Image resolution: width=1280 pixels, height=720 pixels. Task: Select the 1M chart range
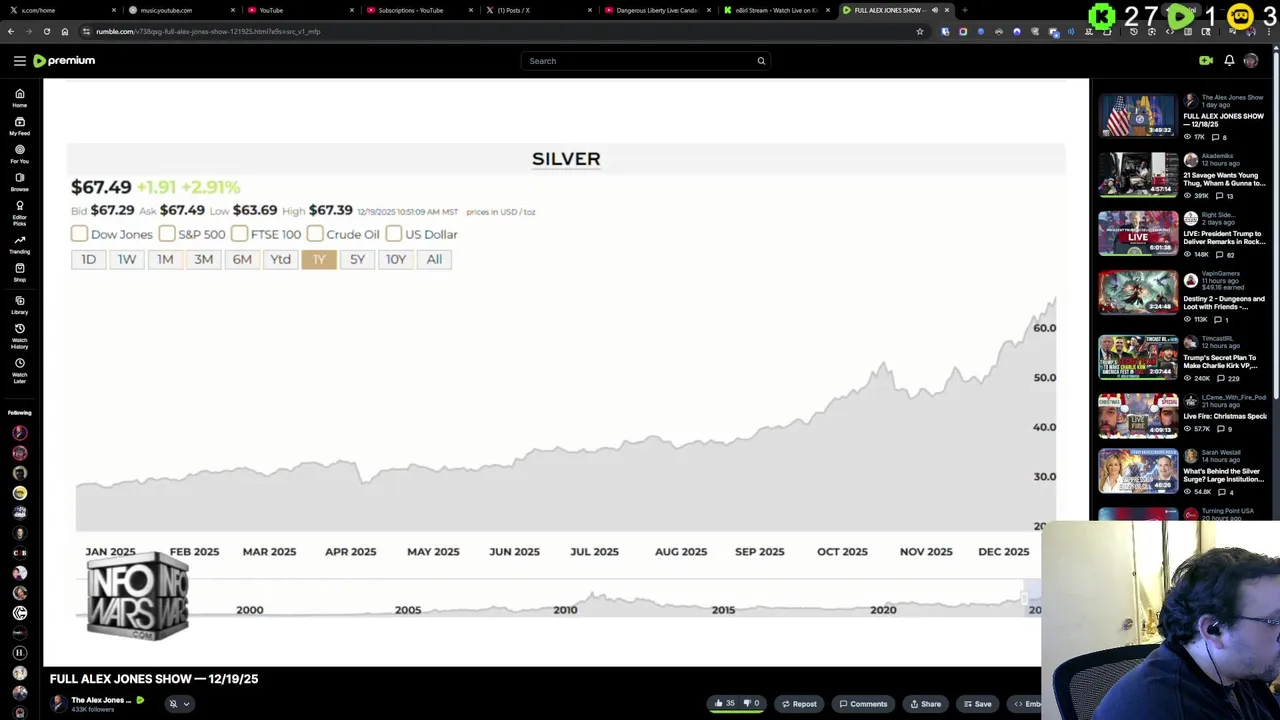point(165,259)
